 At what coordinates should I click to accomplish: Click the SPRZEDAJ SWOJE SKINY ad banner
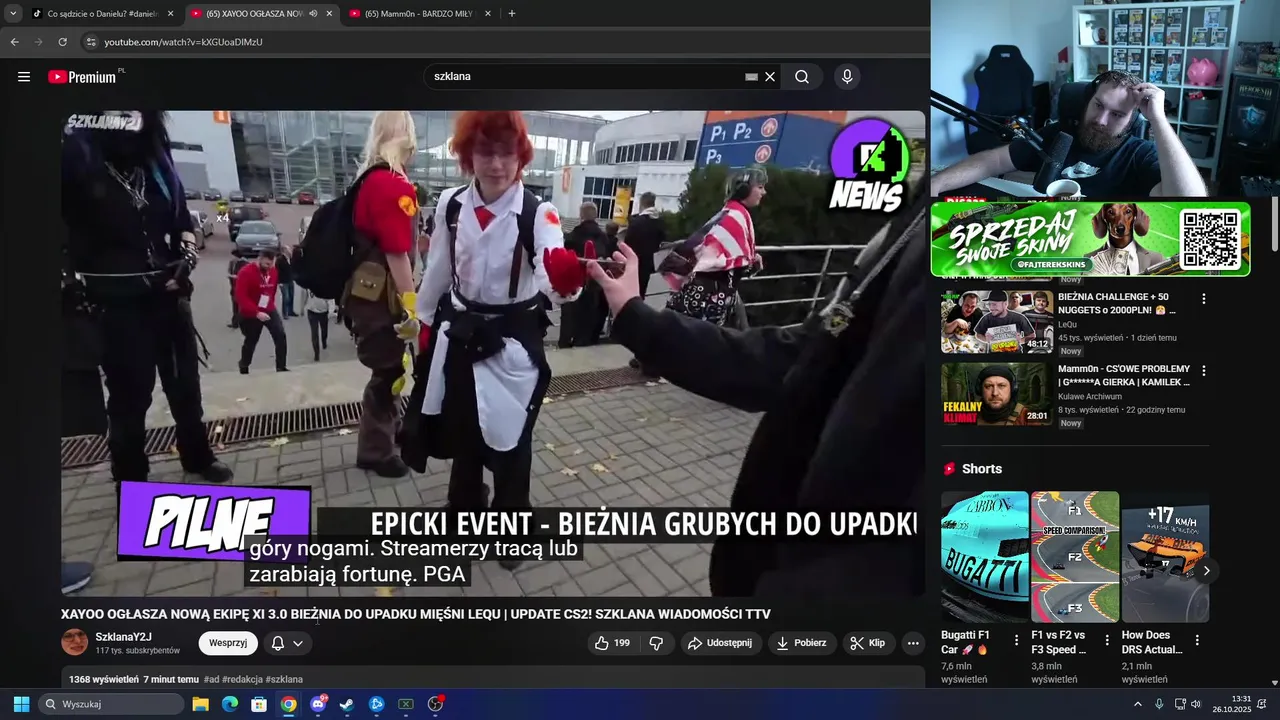tap(1090, 239)
